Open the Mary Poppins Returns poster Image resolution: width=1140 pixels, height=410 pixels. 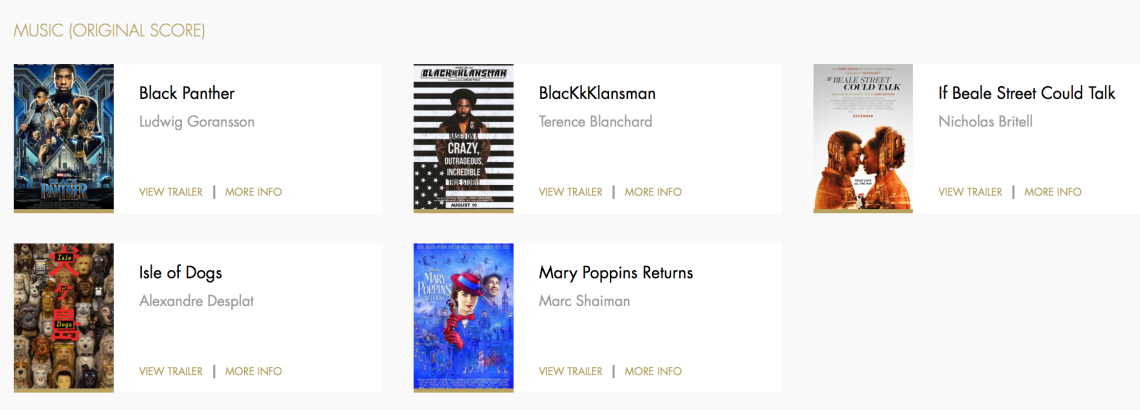click(464, 317)
